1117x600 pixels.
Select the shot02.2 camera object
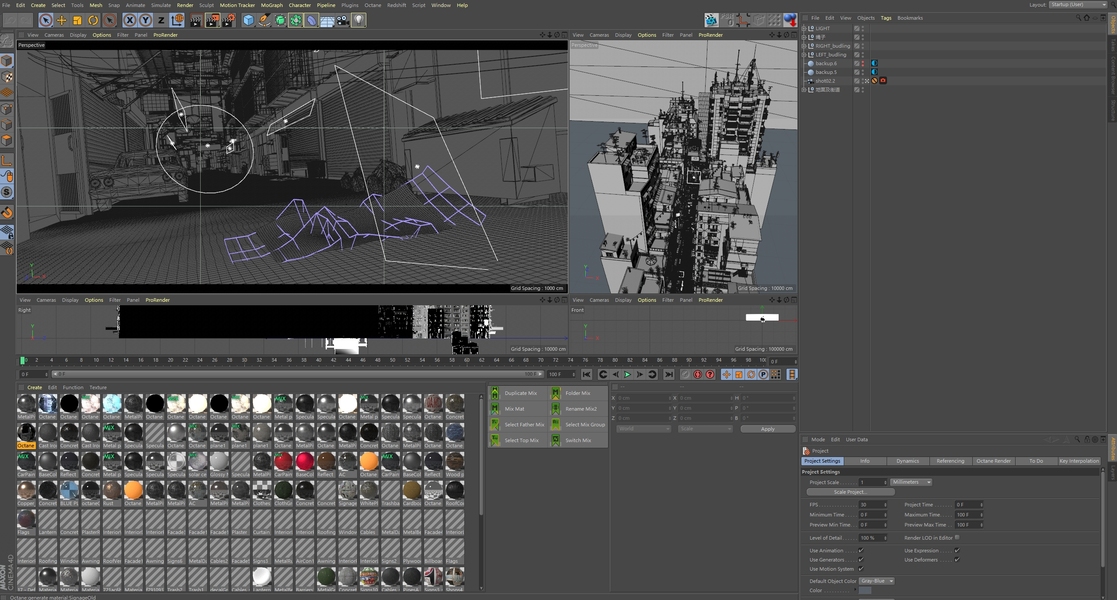point(825,81)
